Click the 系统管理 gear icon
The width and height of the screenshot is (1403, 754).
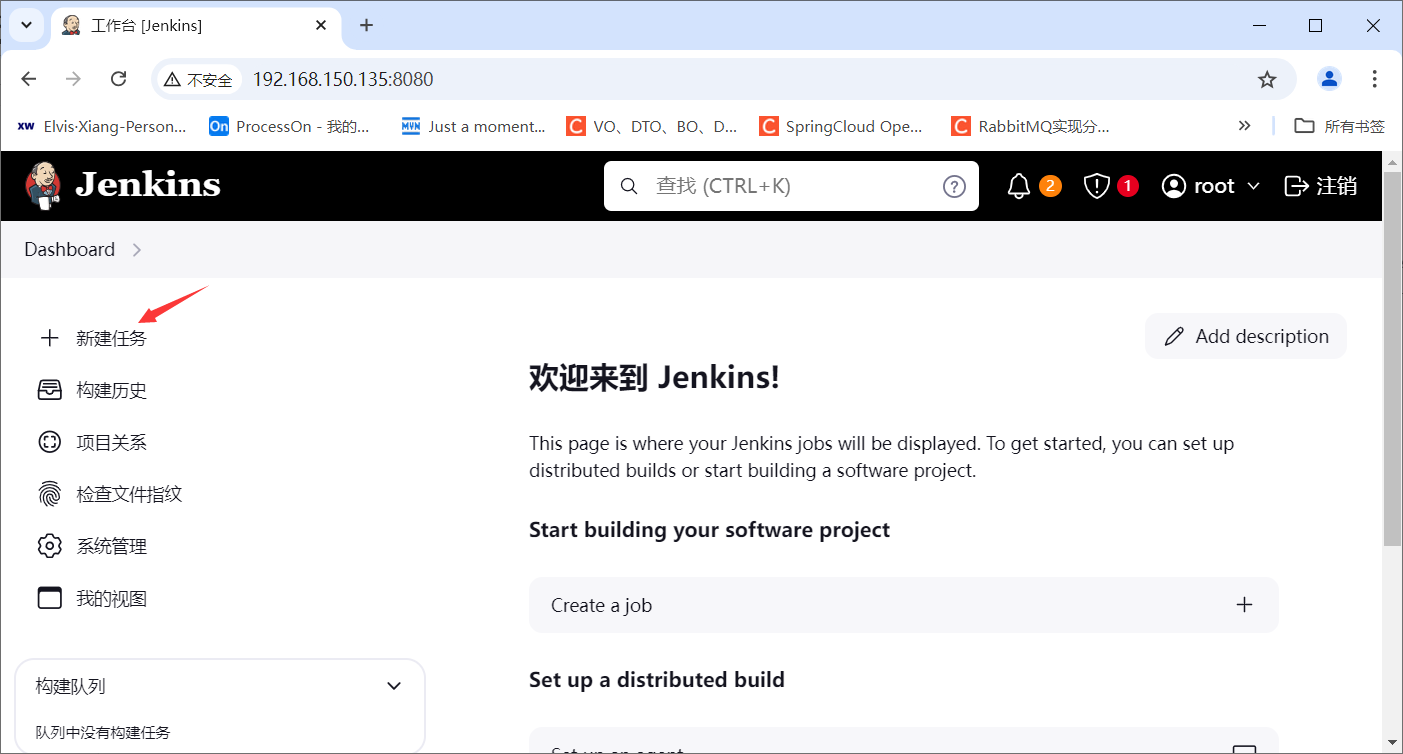(x=49, y=546)
